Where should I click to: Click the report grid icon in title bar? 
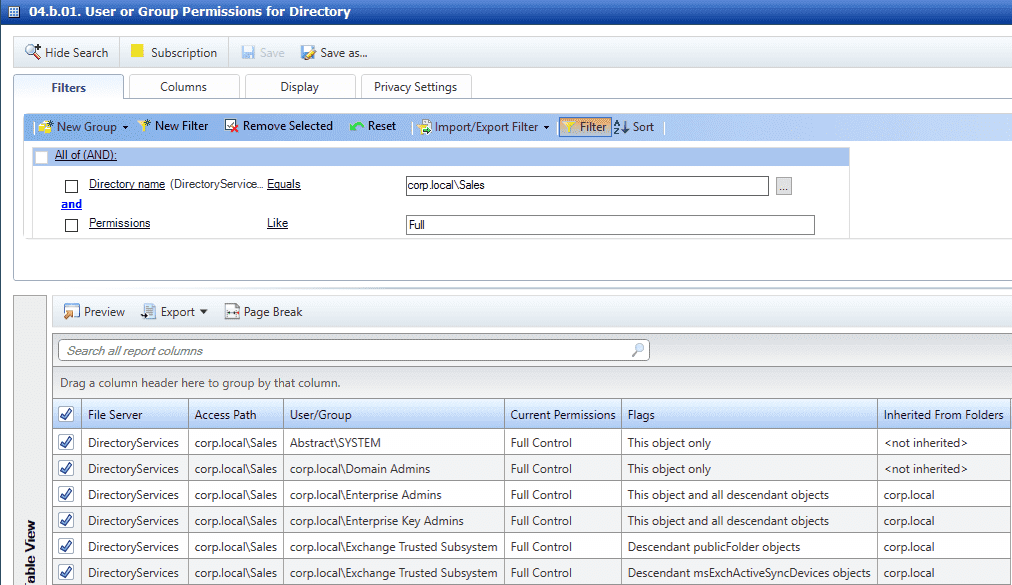[x=14, y=12]
